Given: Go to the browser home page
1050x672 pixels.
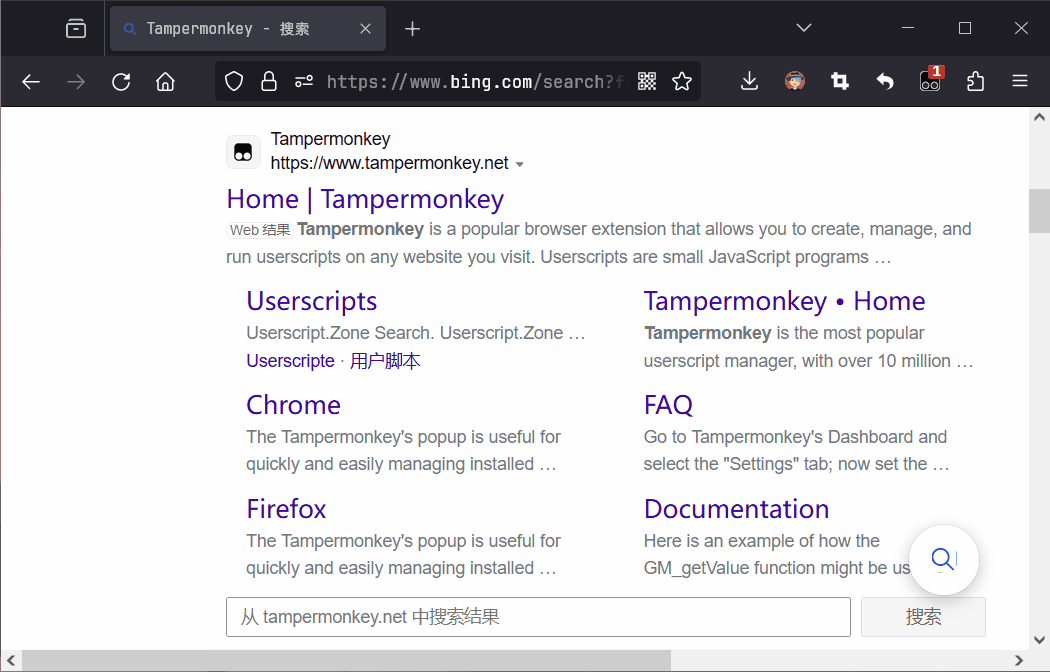Looking at the screenshot, I should pyautogui.click(x=165, y=82).
